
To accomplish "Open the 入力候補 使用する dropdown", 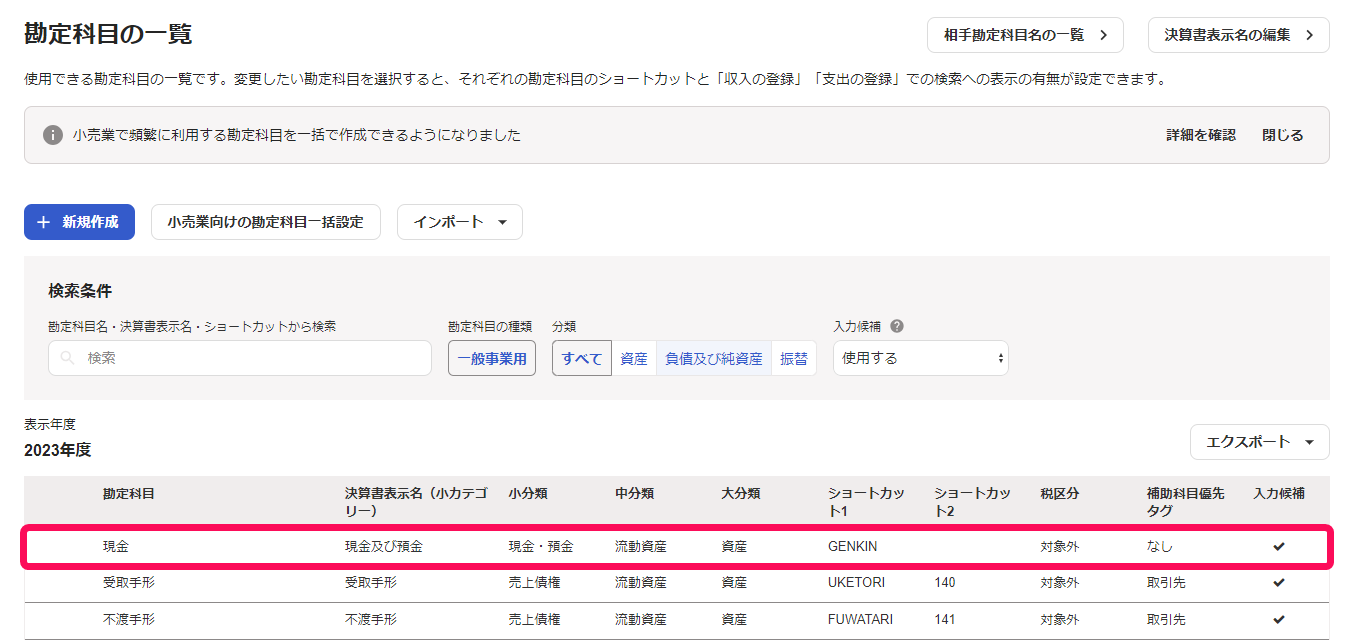I will click(x=920, y=358).
